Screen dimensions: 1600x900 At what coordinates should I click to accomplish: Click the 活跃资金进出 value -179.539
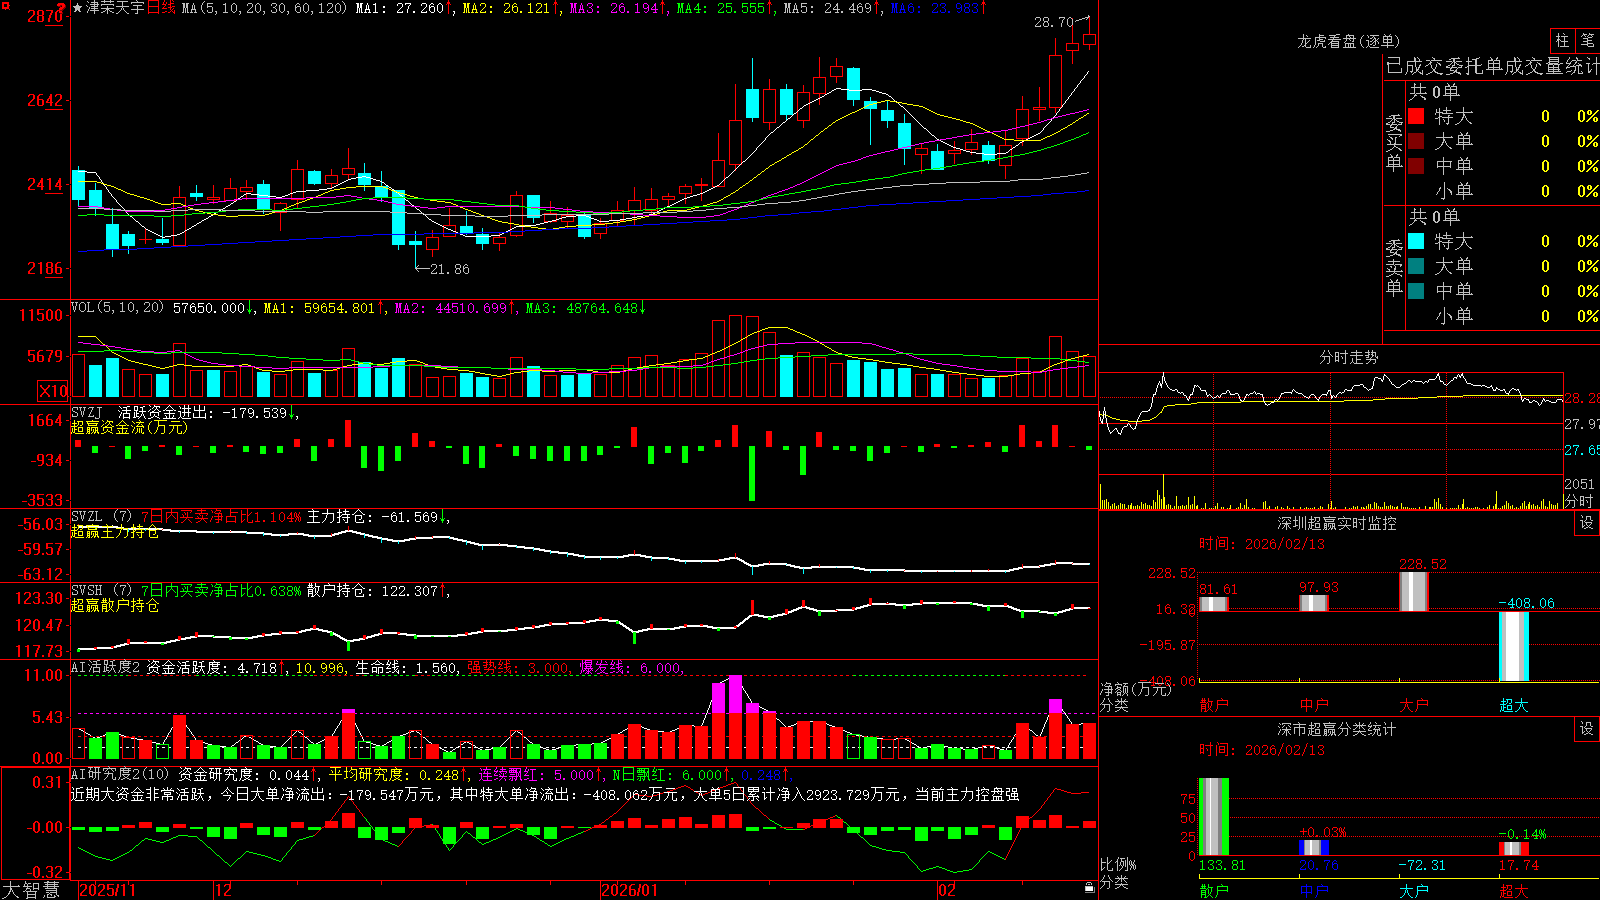click(254, 412)
